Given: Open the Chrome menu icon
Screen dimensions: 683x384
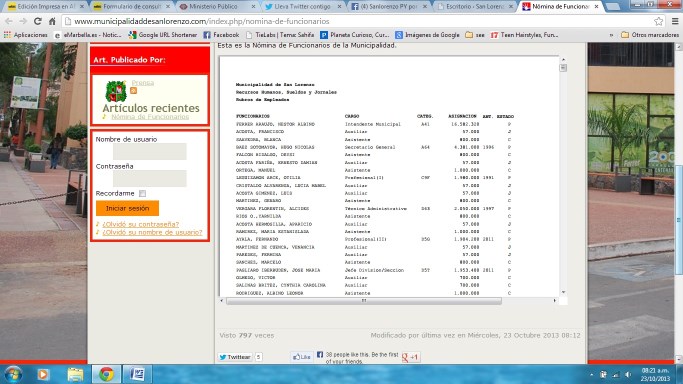Looking at the screenshot, I should (675, 21).
